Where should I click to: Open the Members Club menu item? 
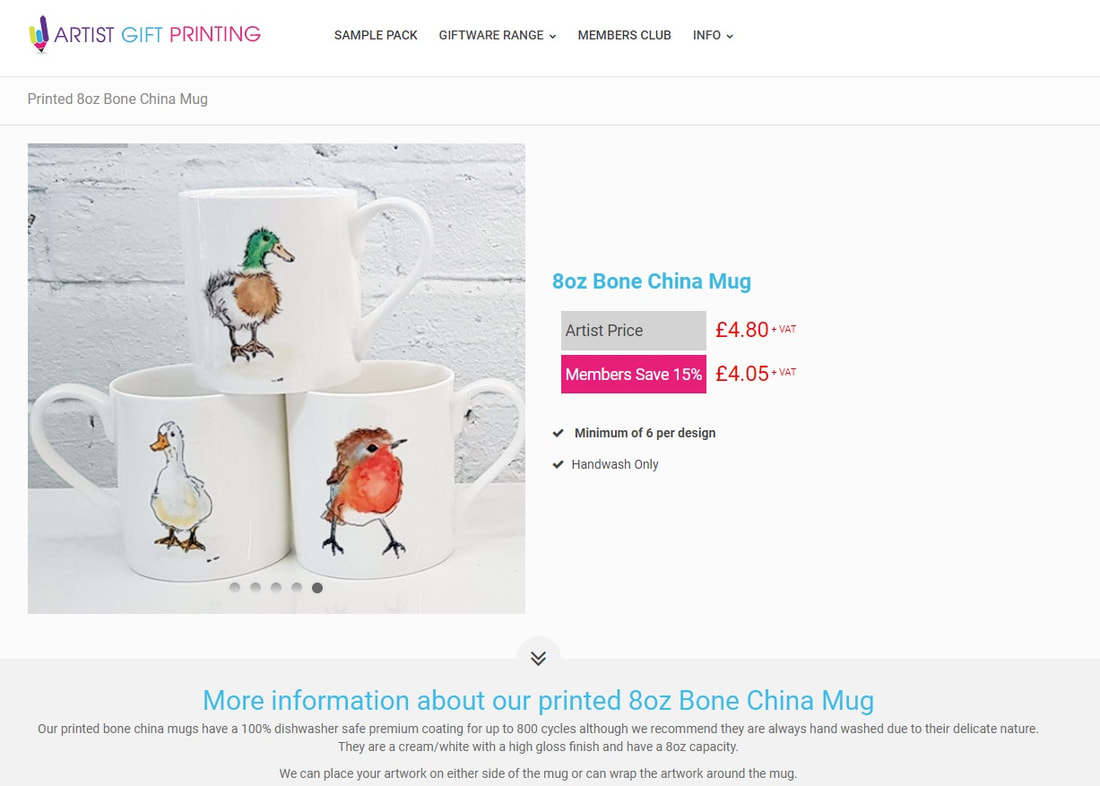point(624,35)
